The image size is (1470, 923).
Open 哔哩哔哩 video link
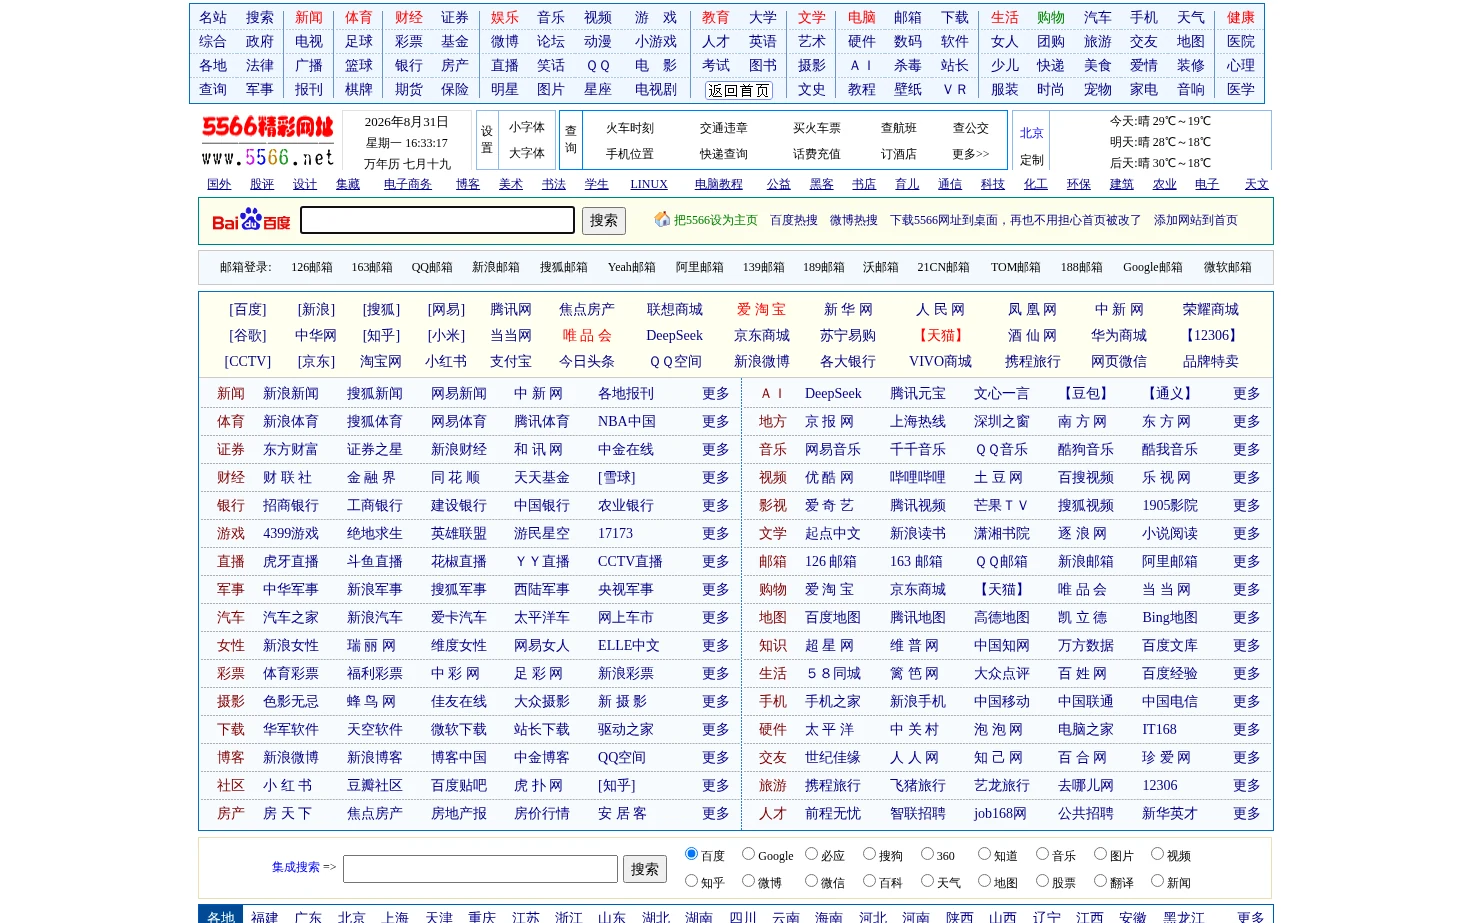(918, 478)
